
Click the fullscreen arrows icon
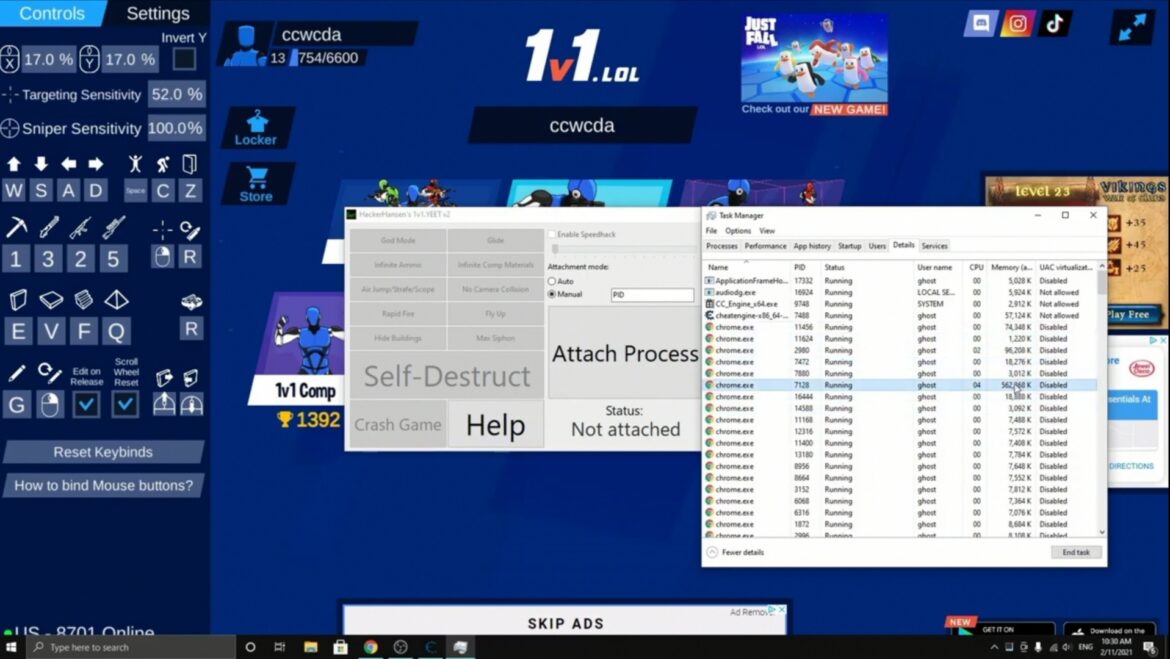(x=1132, y=27)
